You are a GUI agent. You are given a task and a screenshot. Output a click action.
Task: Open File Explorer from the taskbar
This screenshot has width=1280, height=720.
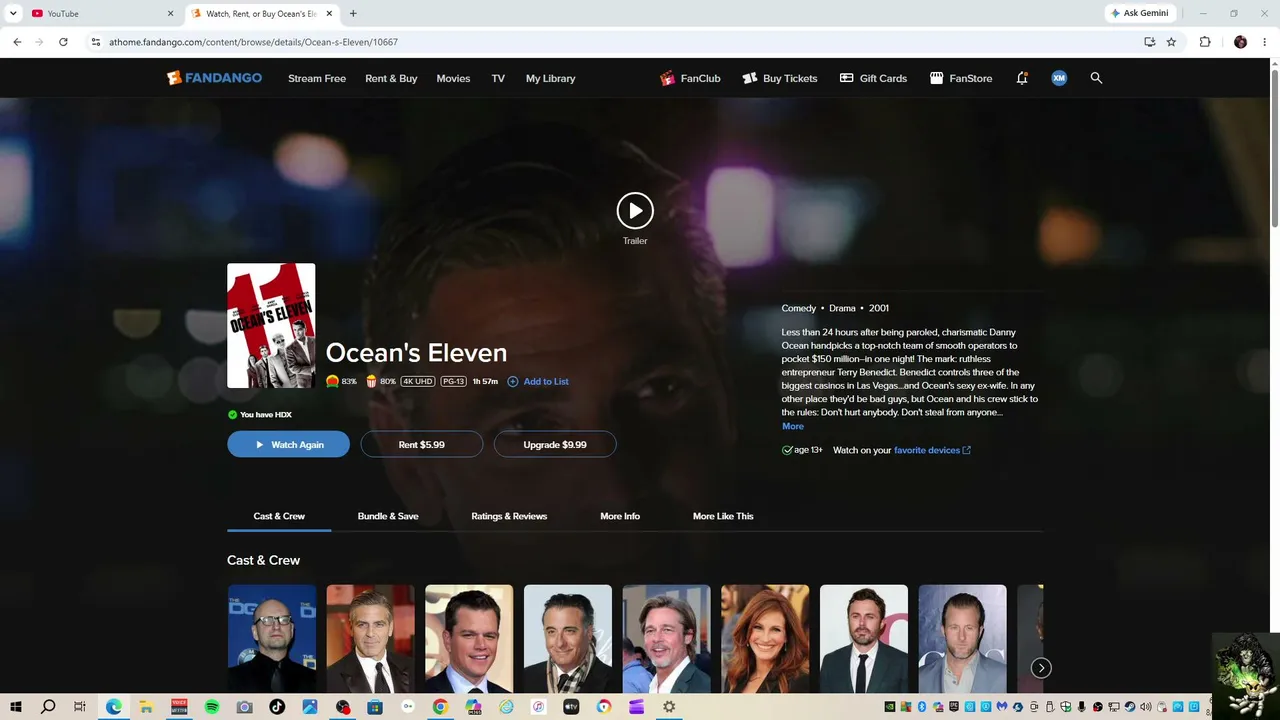(146, 707)
